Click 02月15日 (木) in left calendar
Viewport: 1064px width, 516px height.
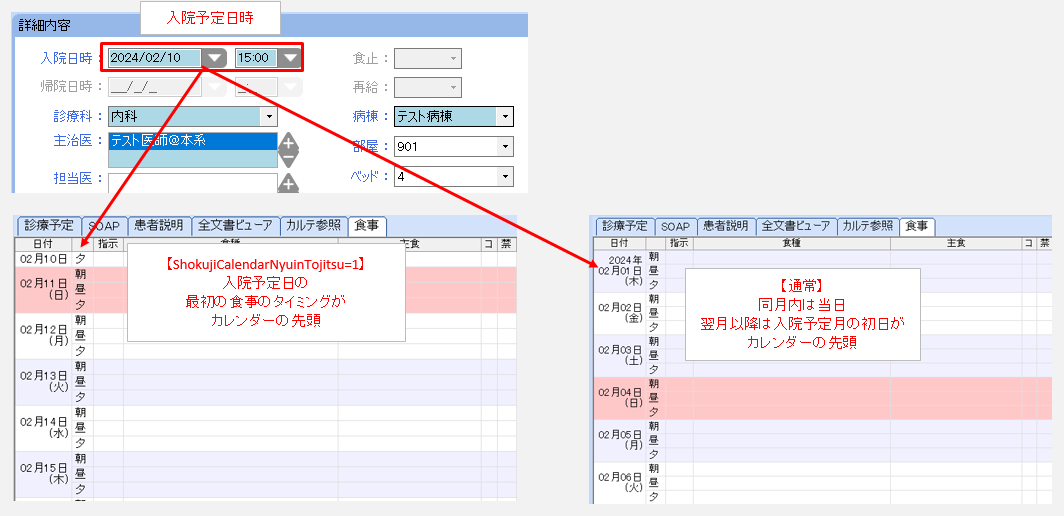43,474
